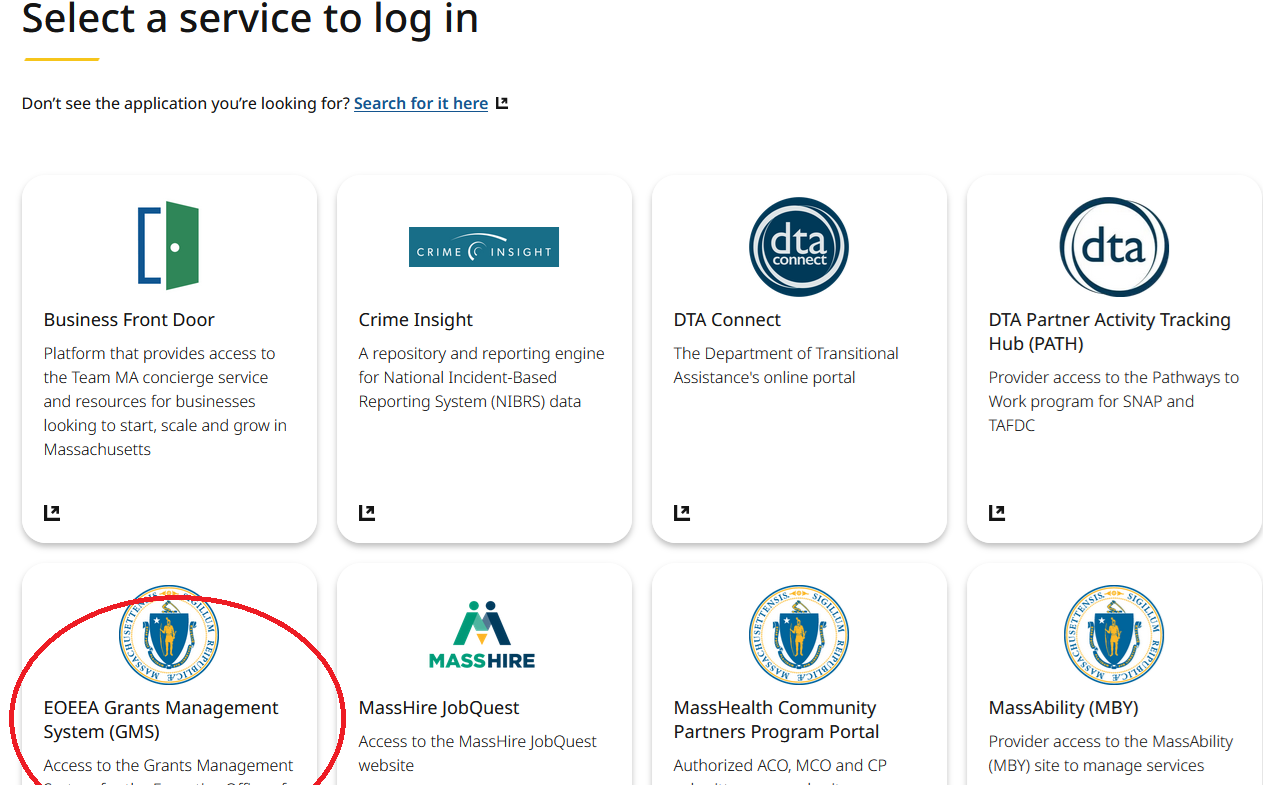Viewport: 1263px width, 785px height.
Task: Open the DTA Connect round logo
Action: [799, 247]
